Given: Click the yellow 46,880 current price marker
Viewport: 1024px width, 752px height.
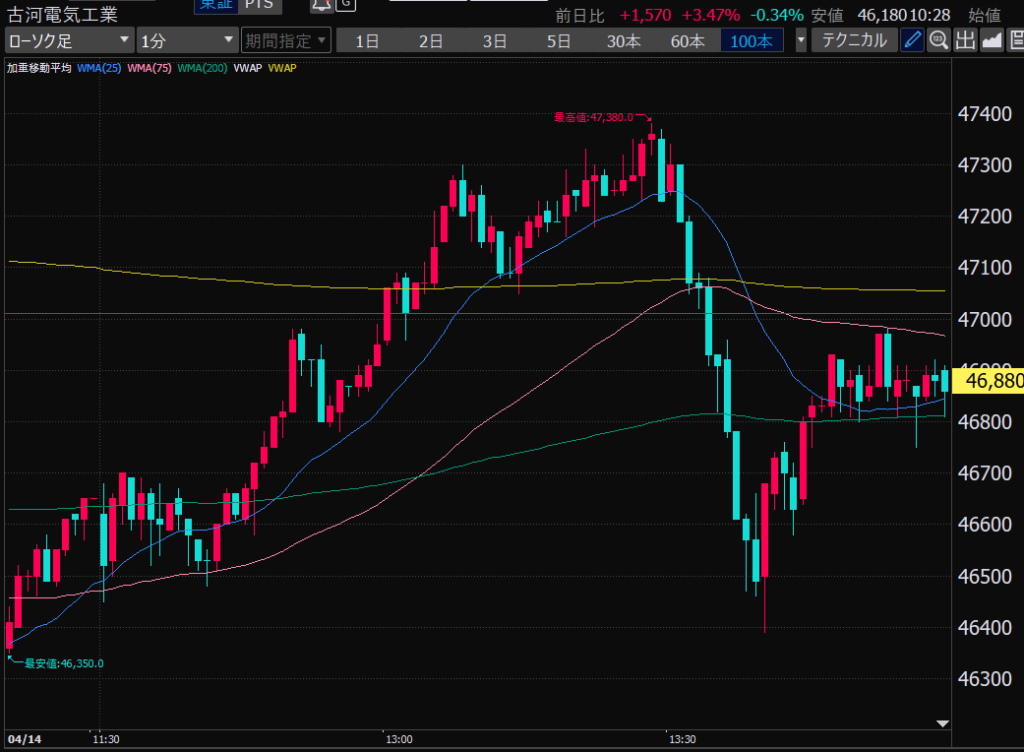Looking at the screenshot, I should tap(988, 380).
